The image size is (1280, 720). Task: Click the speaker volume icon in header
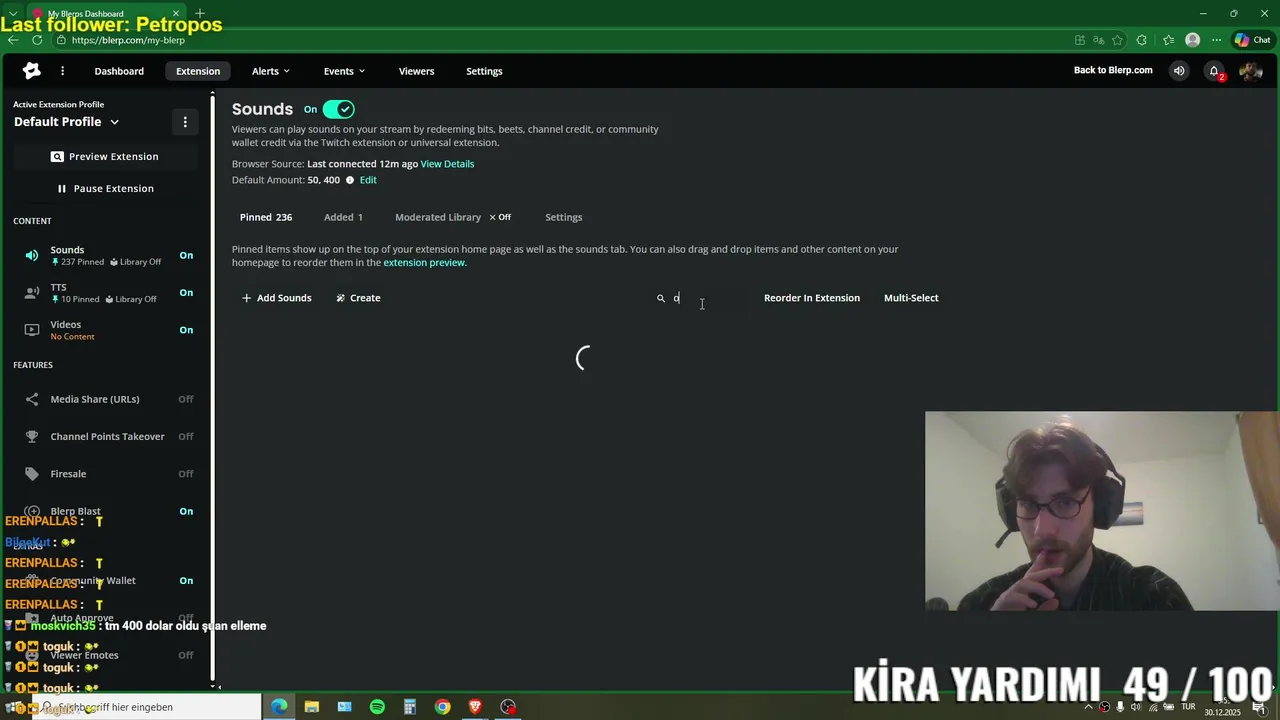coord(1179,71)
